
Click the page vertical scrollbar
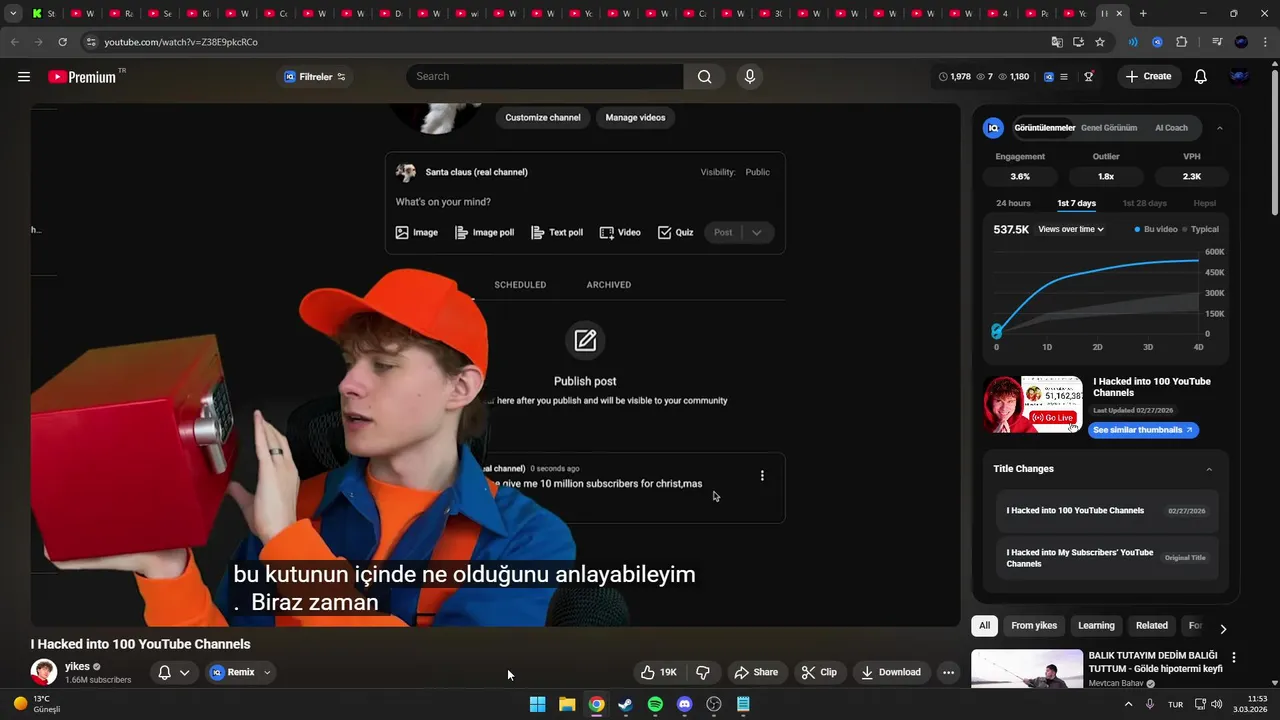pyautogui.click(x=1274, y=140)
